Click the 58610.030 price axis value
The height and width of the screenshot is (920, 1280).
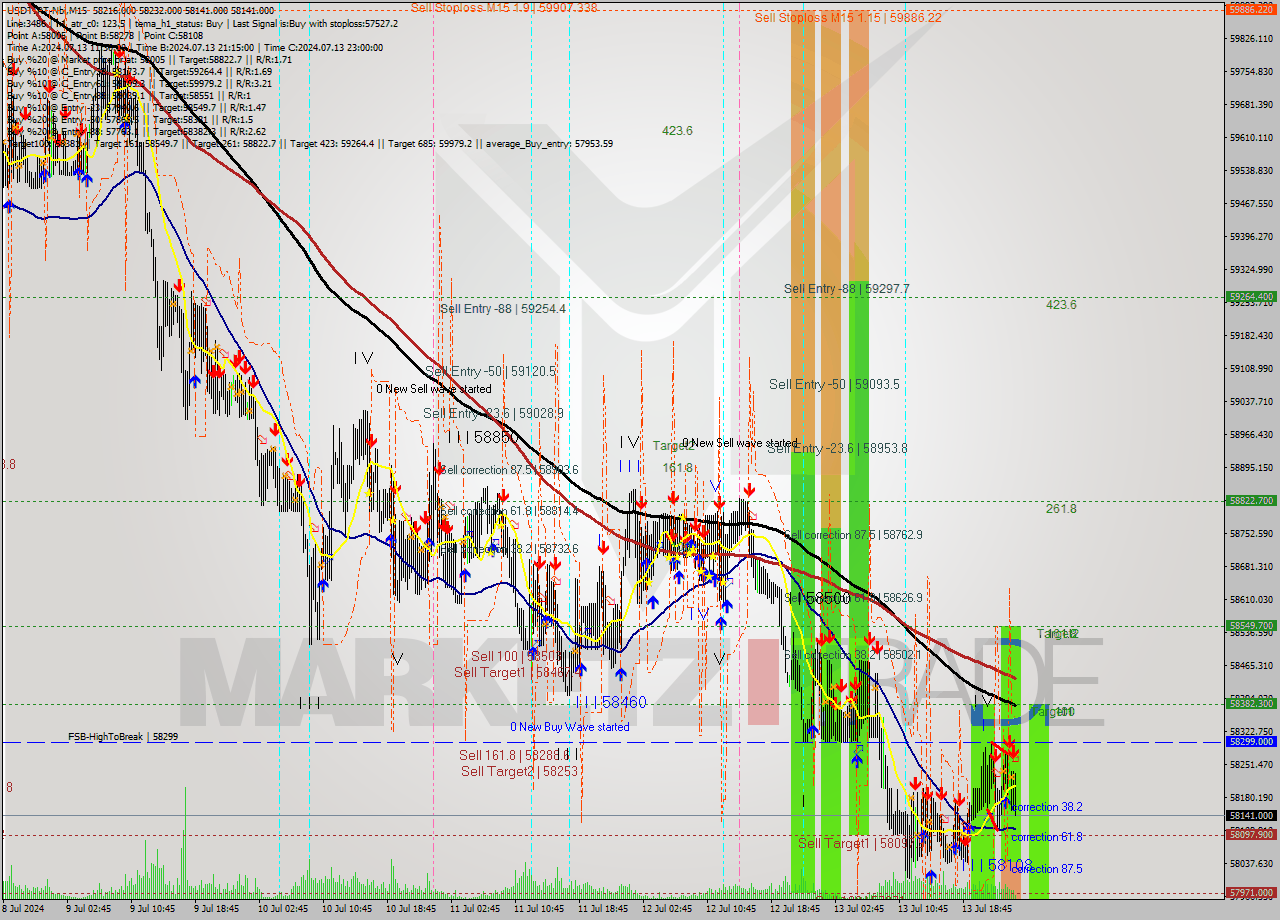tap(1251, 599)
